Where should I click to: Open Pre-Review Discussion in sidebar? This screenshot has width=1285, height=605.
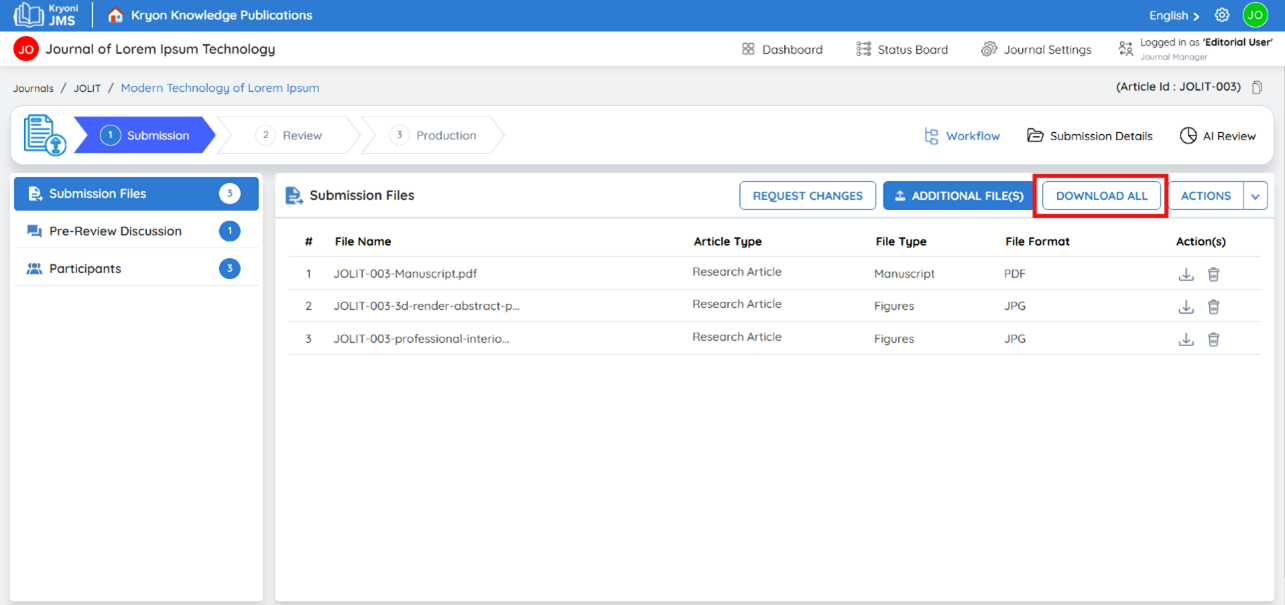click(136, 231)
